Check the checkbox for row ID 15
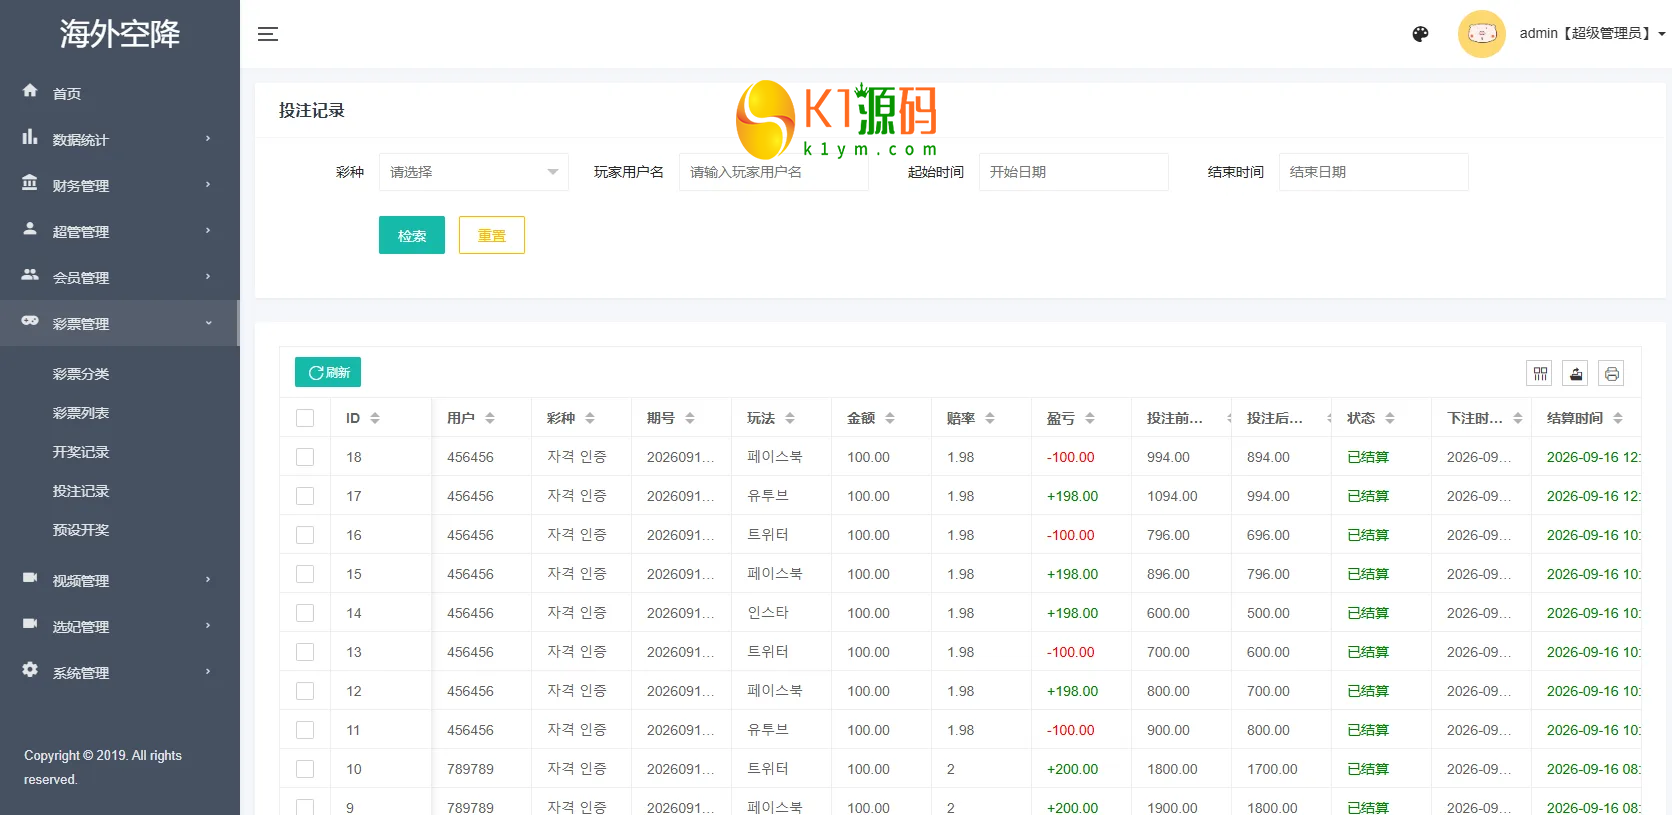Image resolution: width=1672 pixels, height=815 pixels. click(305, 574)
